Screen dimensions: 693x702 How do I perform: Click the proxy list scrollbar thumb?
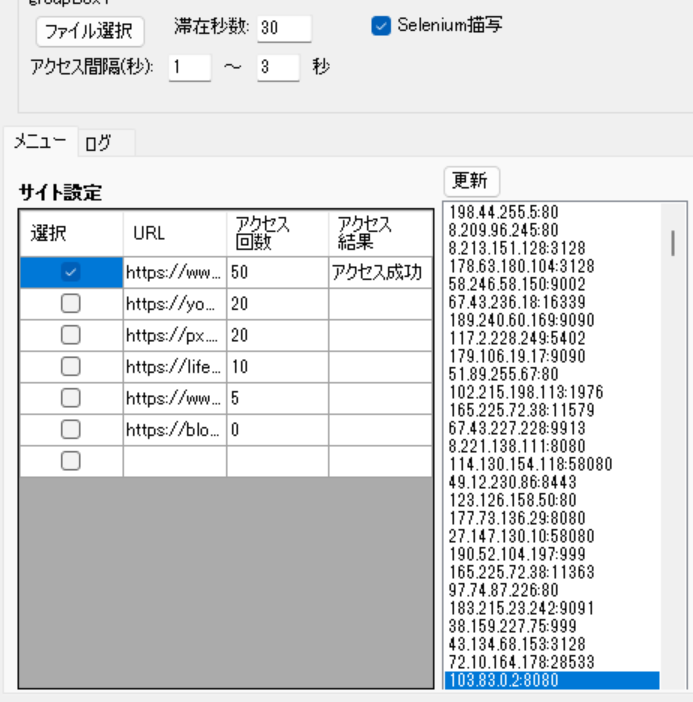click(x=673, y=243)
